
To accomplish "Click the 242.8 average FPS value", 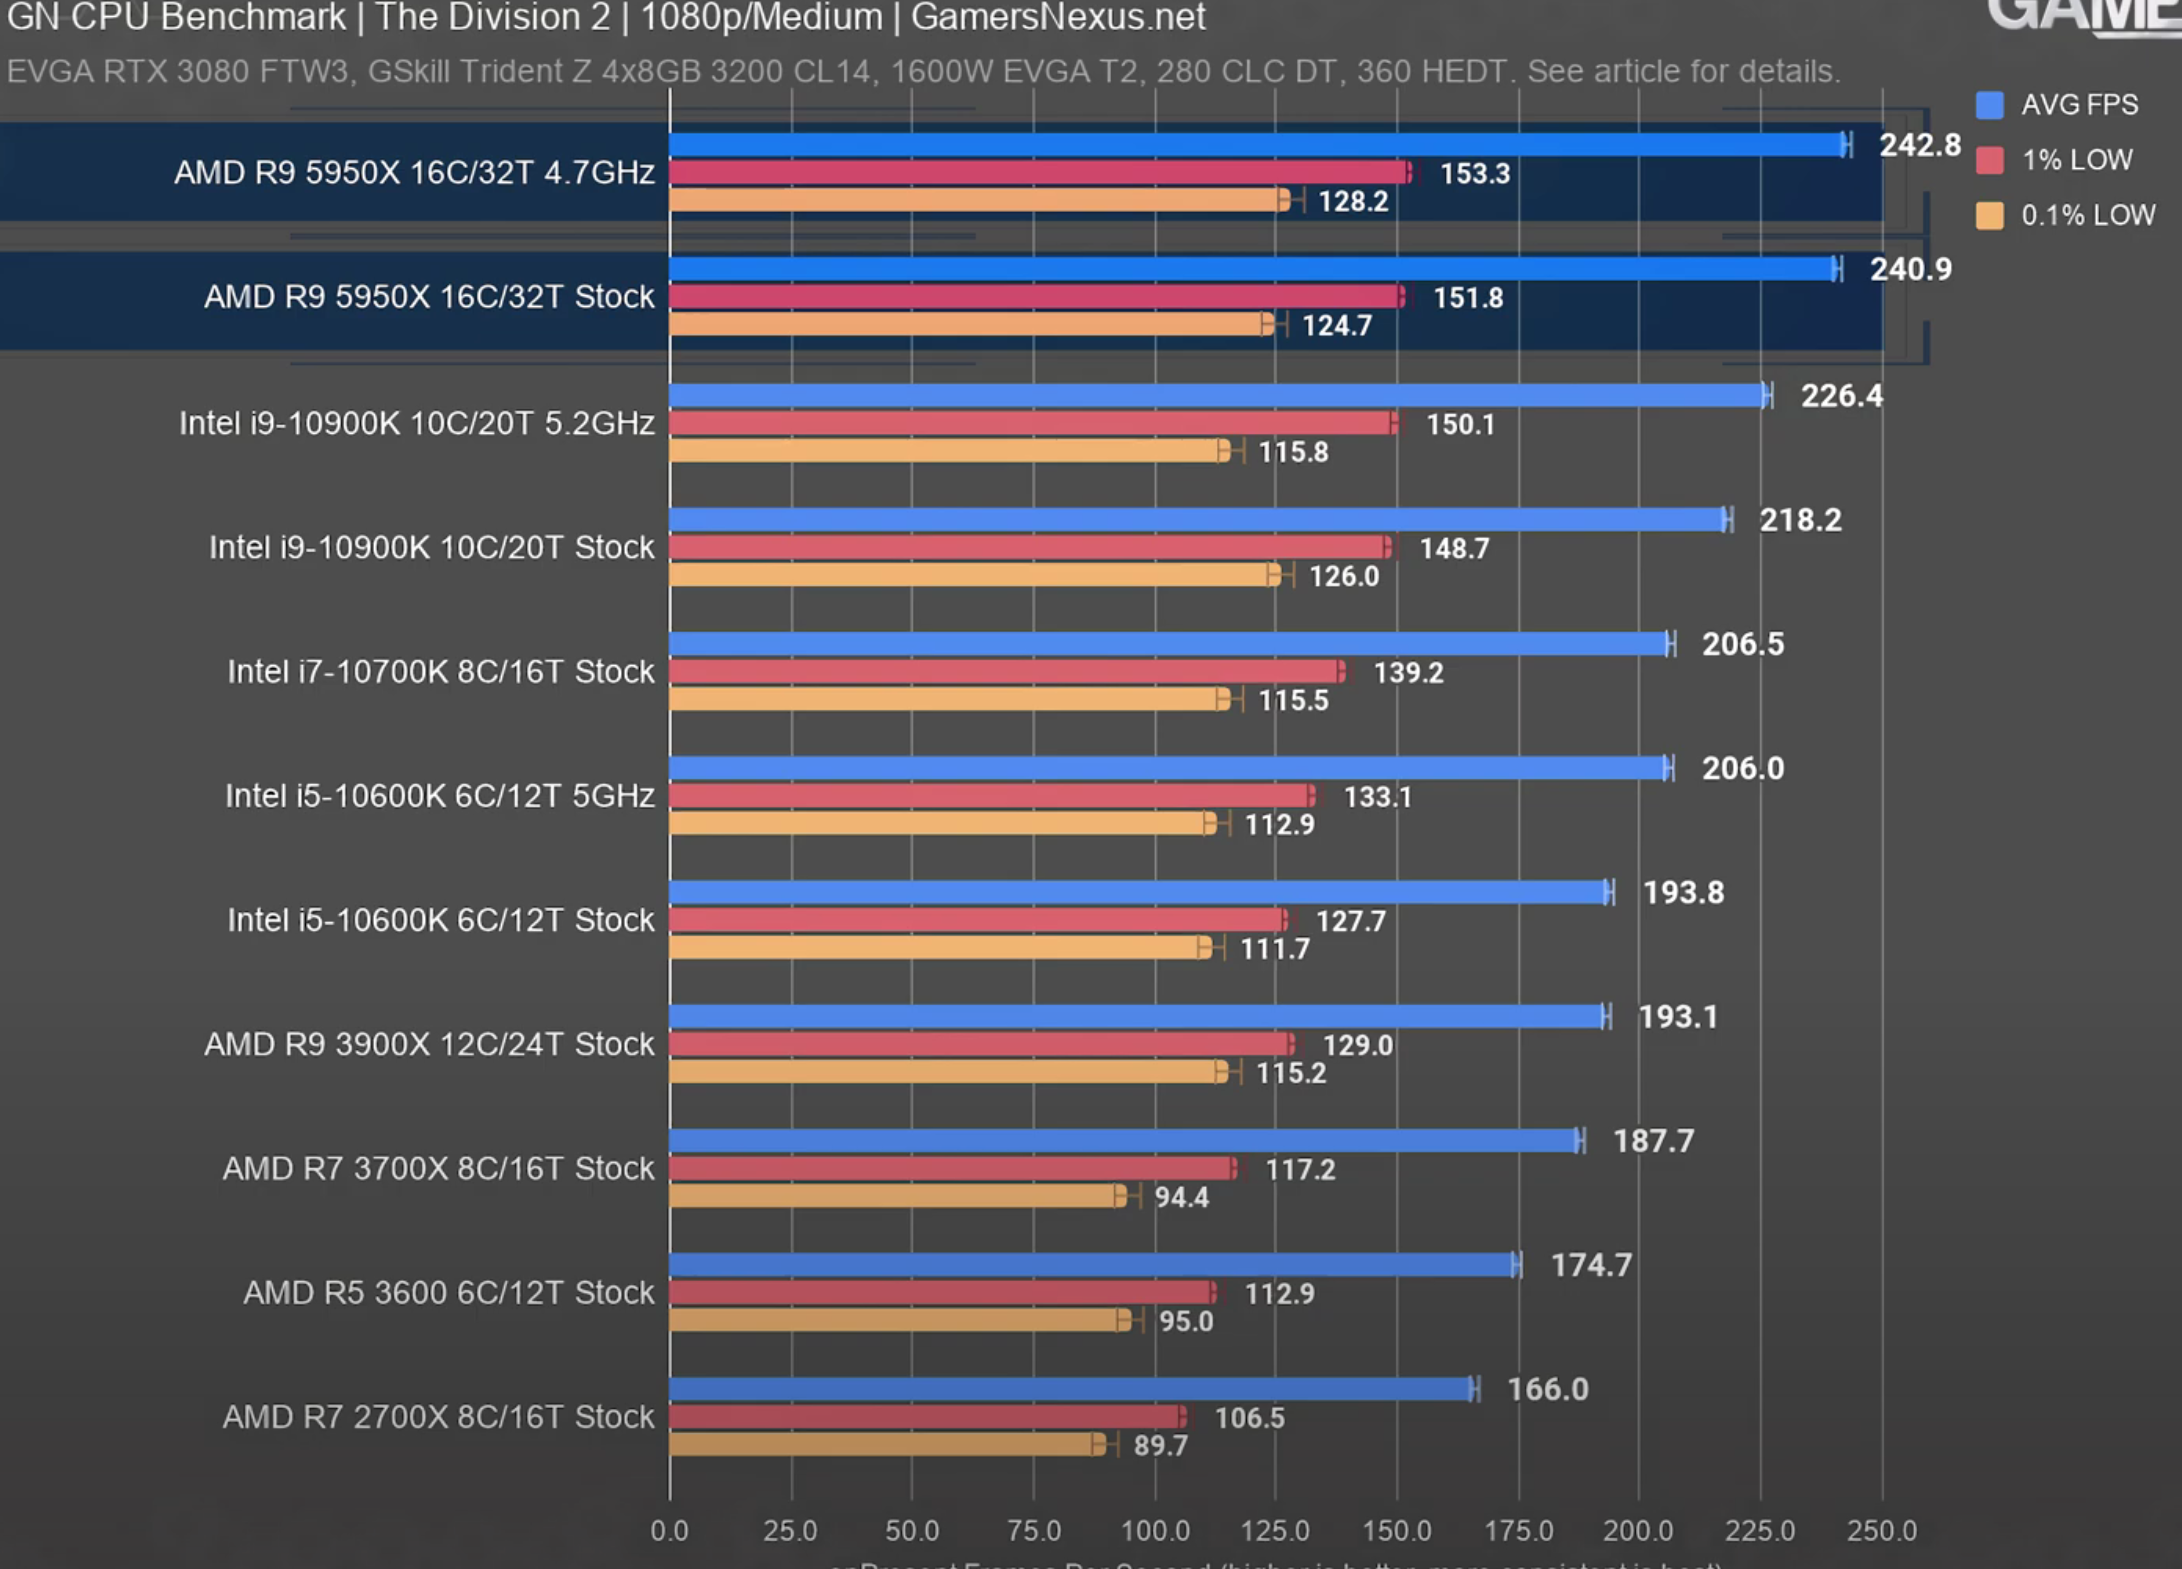I will click(1919, 146).
